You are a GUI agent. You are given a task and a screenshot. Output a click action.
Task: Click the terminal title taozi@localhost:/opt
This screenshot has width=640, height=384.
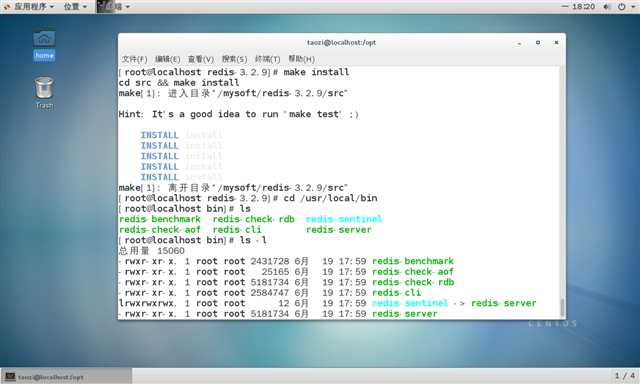coord(341,42)
